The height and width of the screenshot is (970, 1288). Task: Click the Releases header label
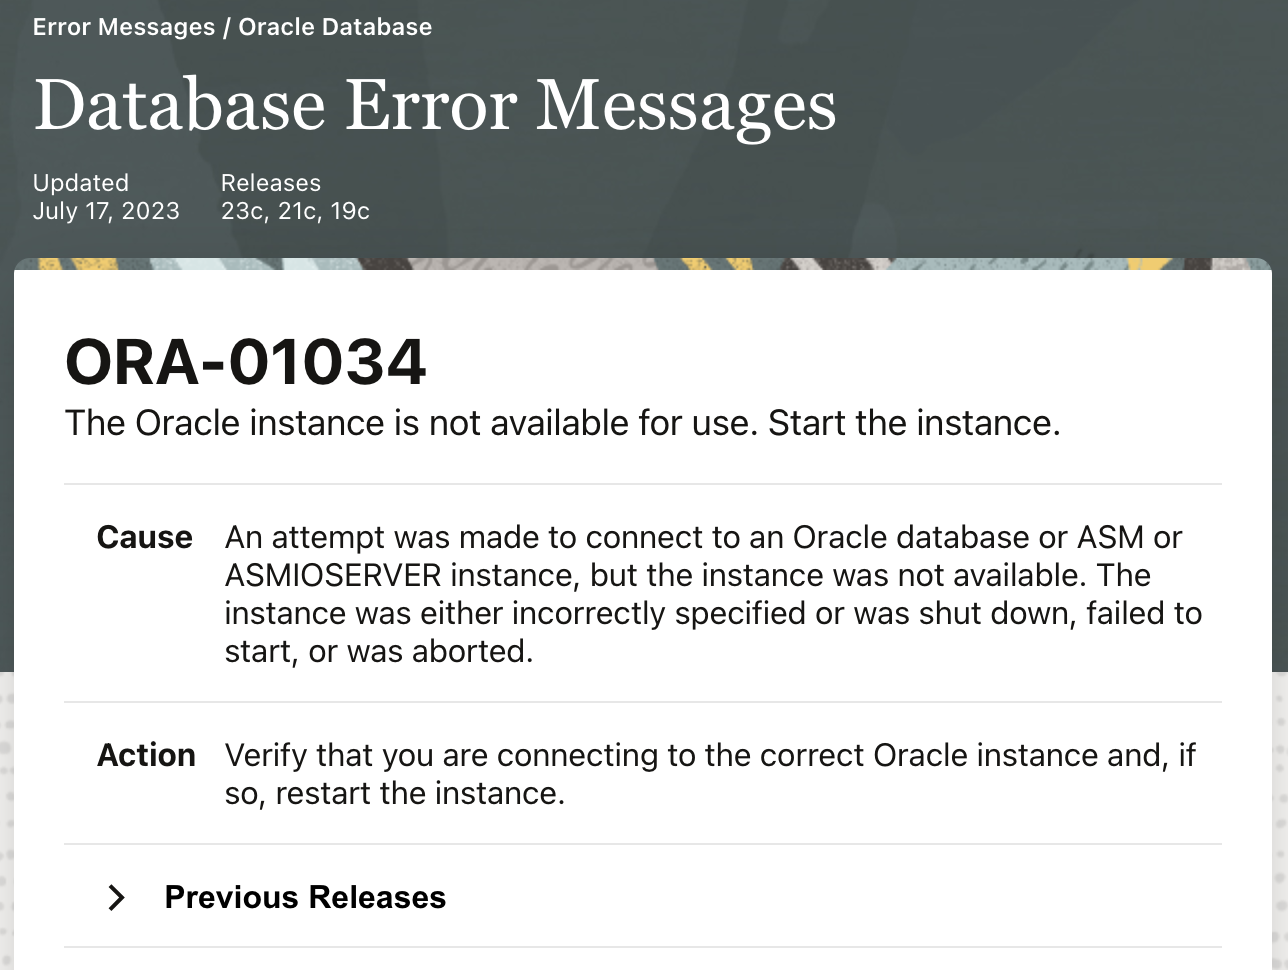271,182
